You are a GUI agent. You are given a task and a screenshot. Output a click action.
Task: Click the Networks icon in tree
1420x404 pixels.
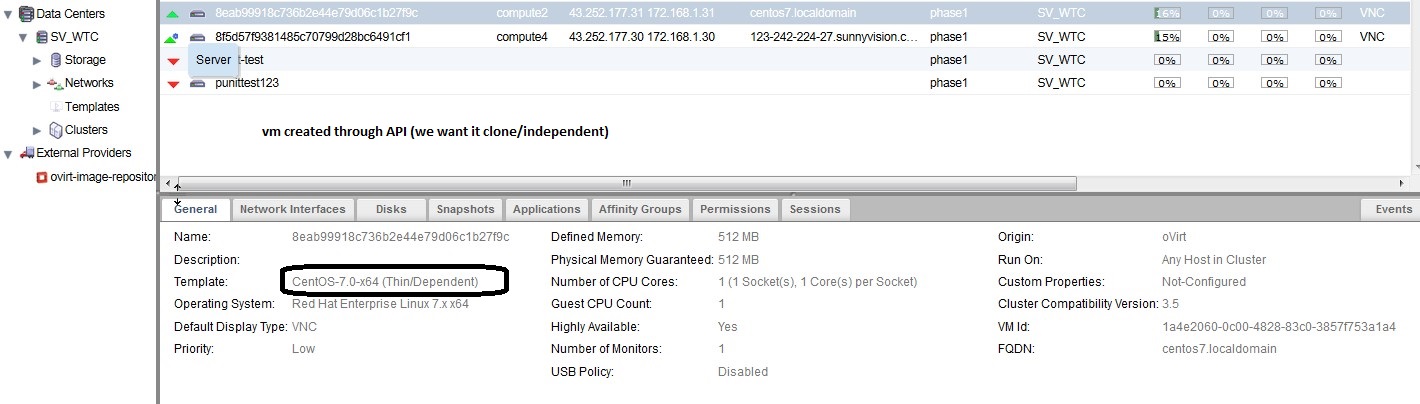[x=55, y=83]
